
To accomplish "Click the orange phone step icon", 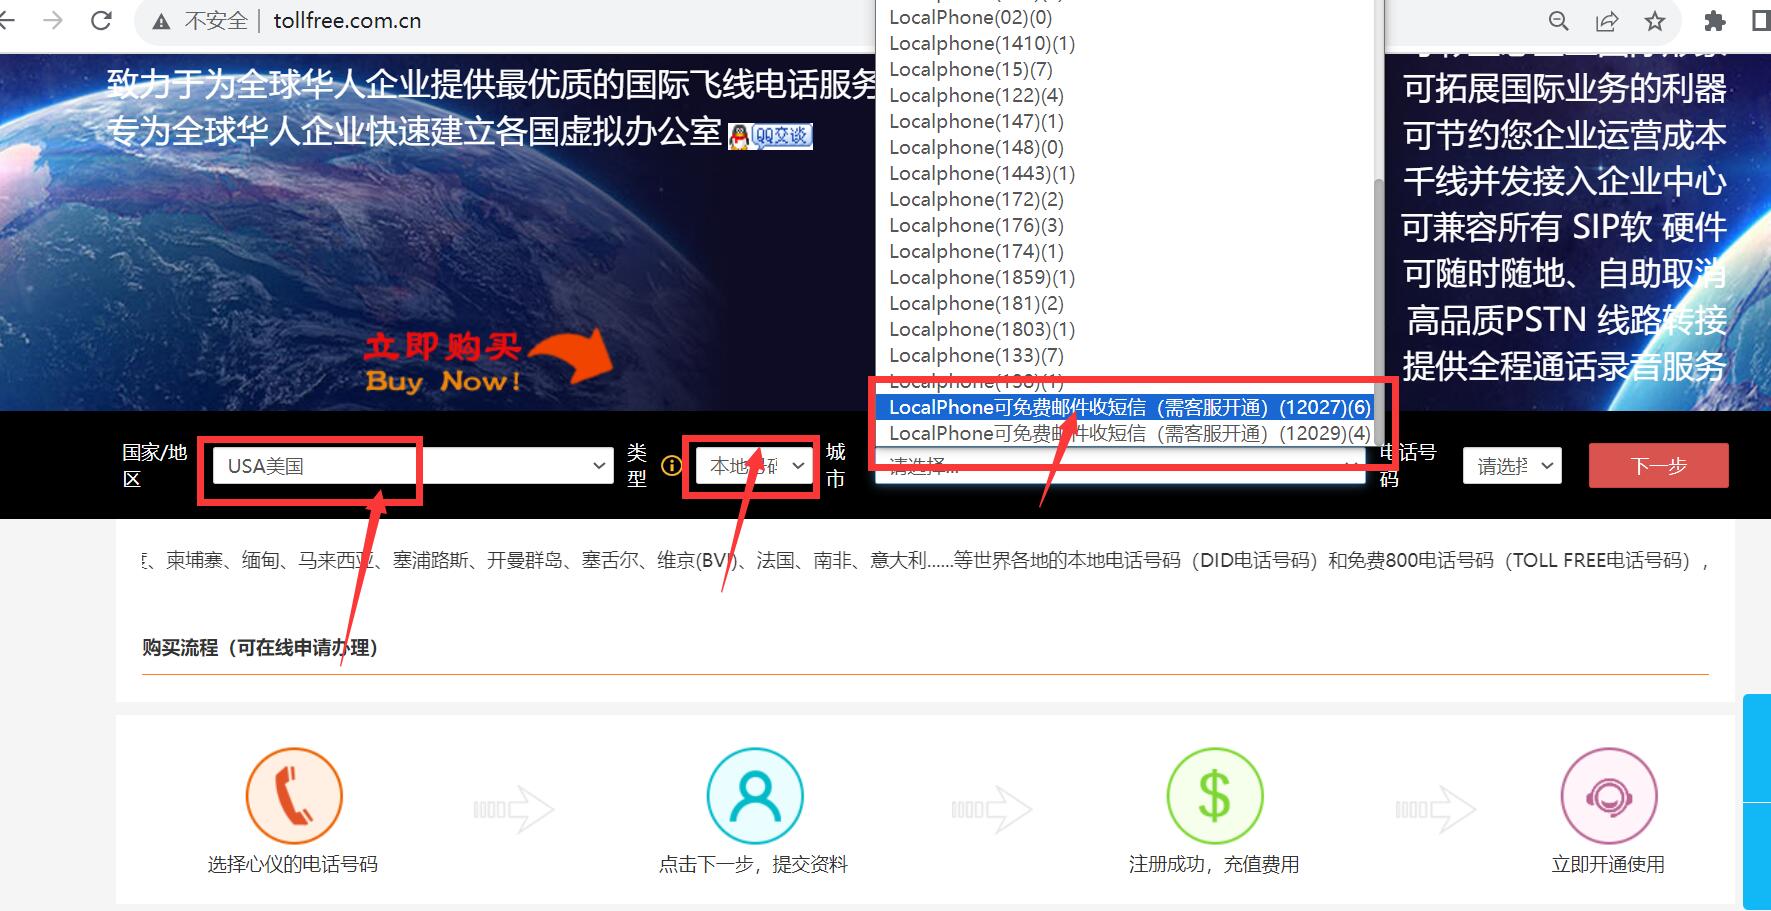I will tap(294, 796).
